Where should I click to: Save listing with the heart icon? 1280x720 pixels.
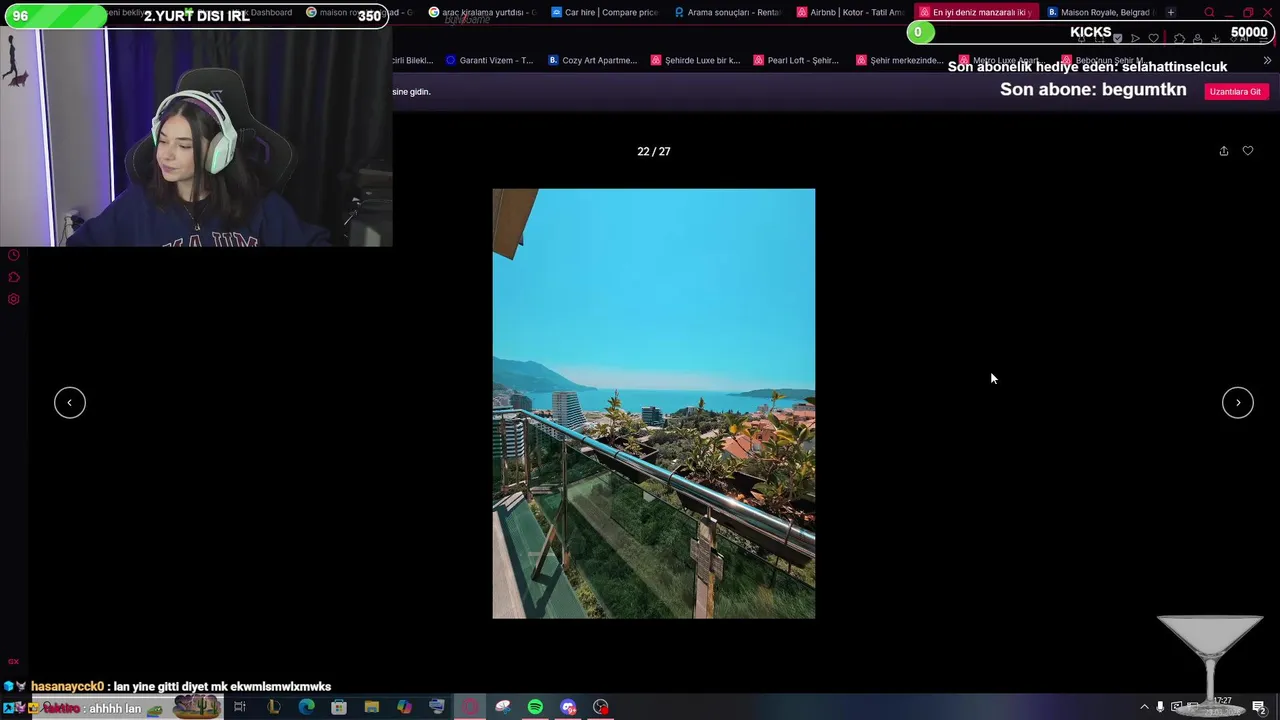[x=1248, y=151]
